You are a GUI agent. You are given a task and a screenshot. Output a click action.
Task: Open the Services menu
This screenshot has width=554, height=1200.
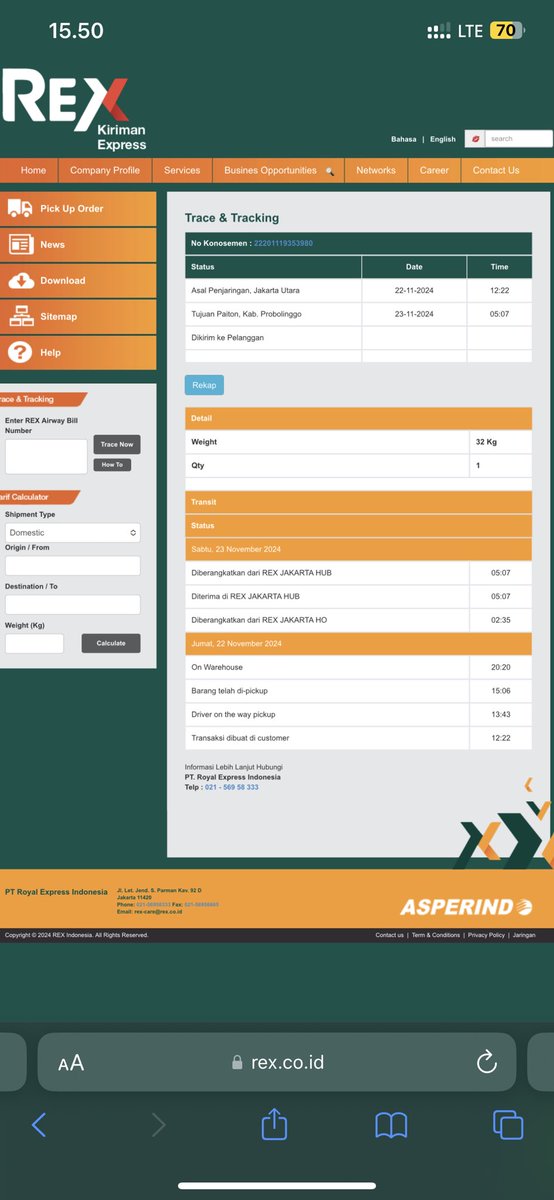pos(182,170)
